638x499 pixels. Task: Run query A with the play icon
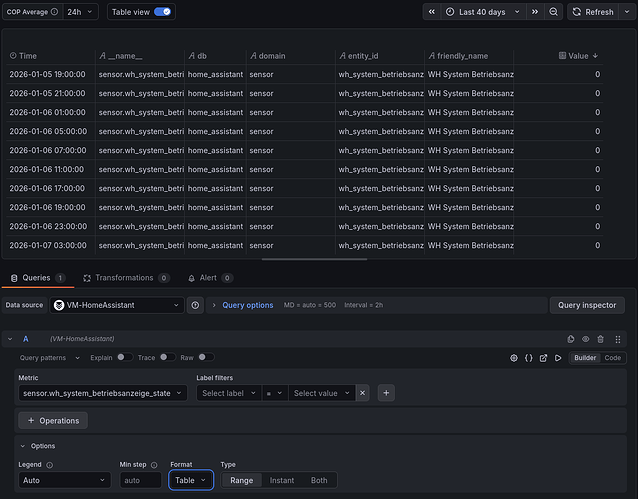click(x=558, y=357)
